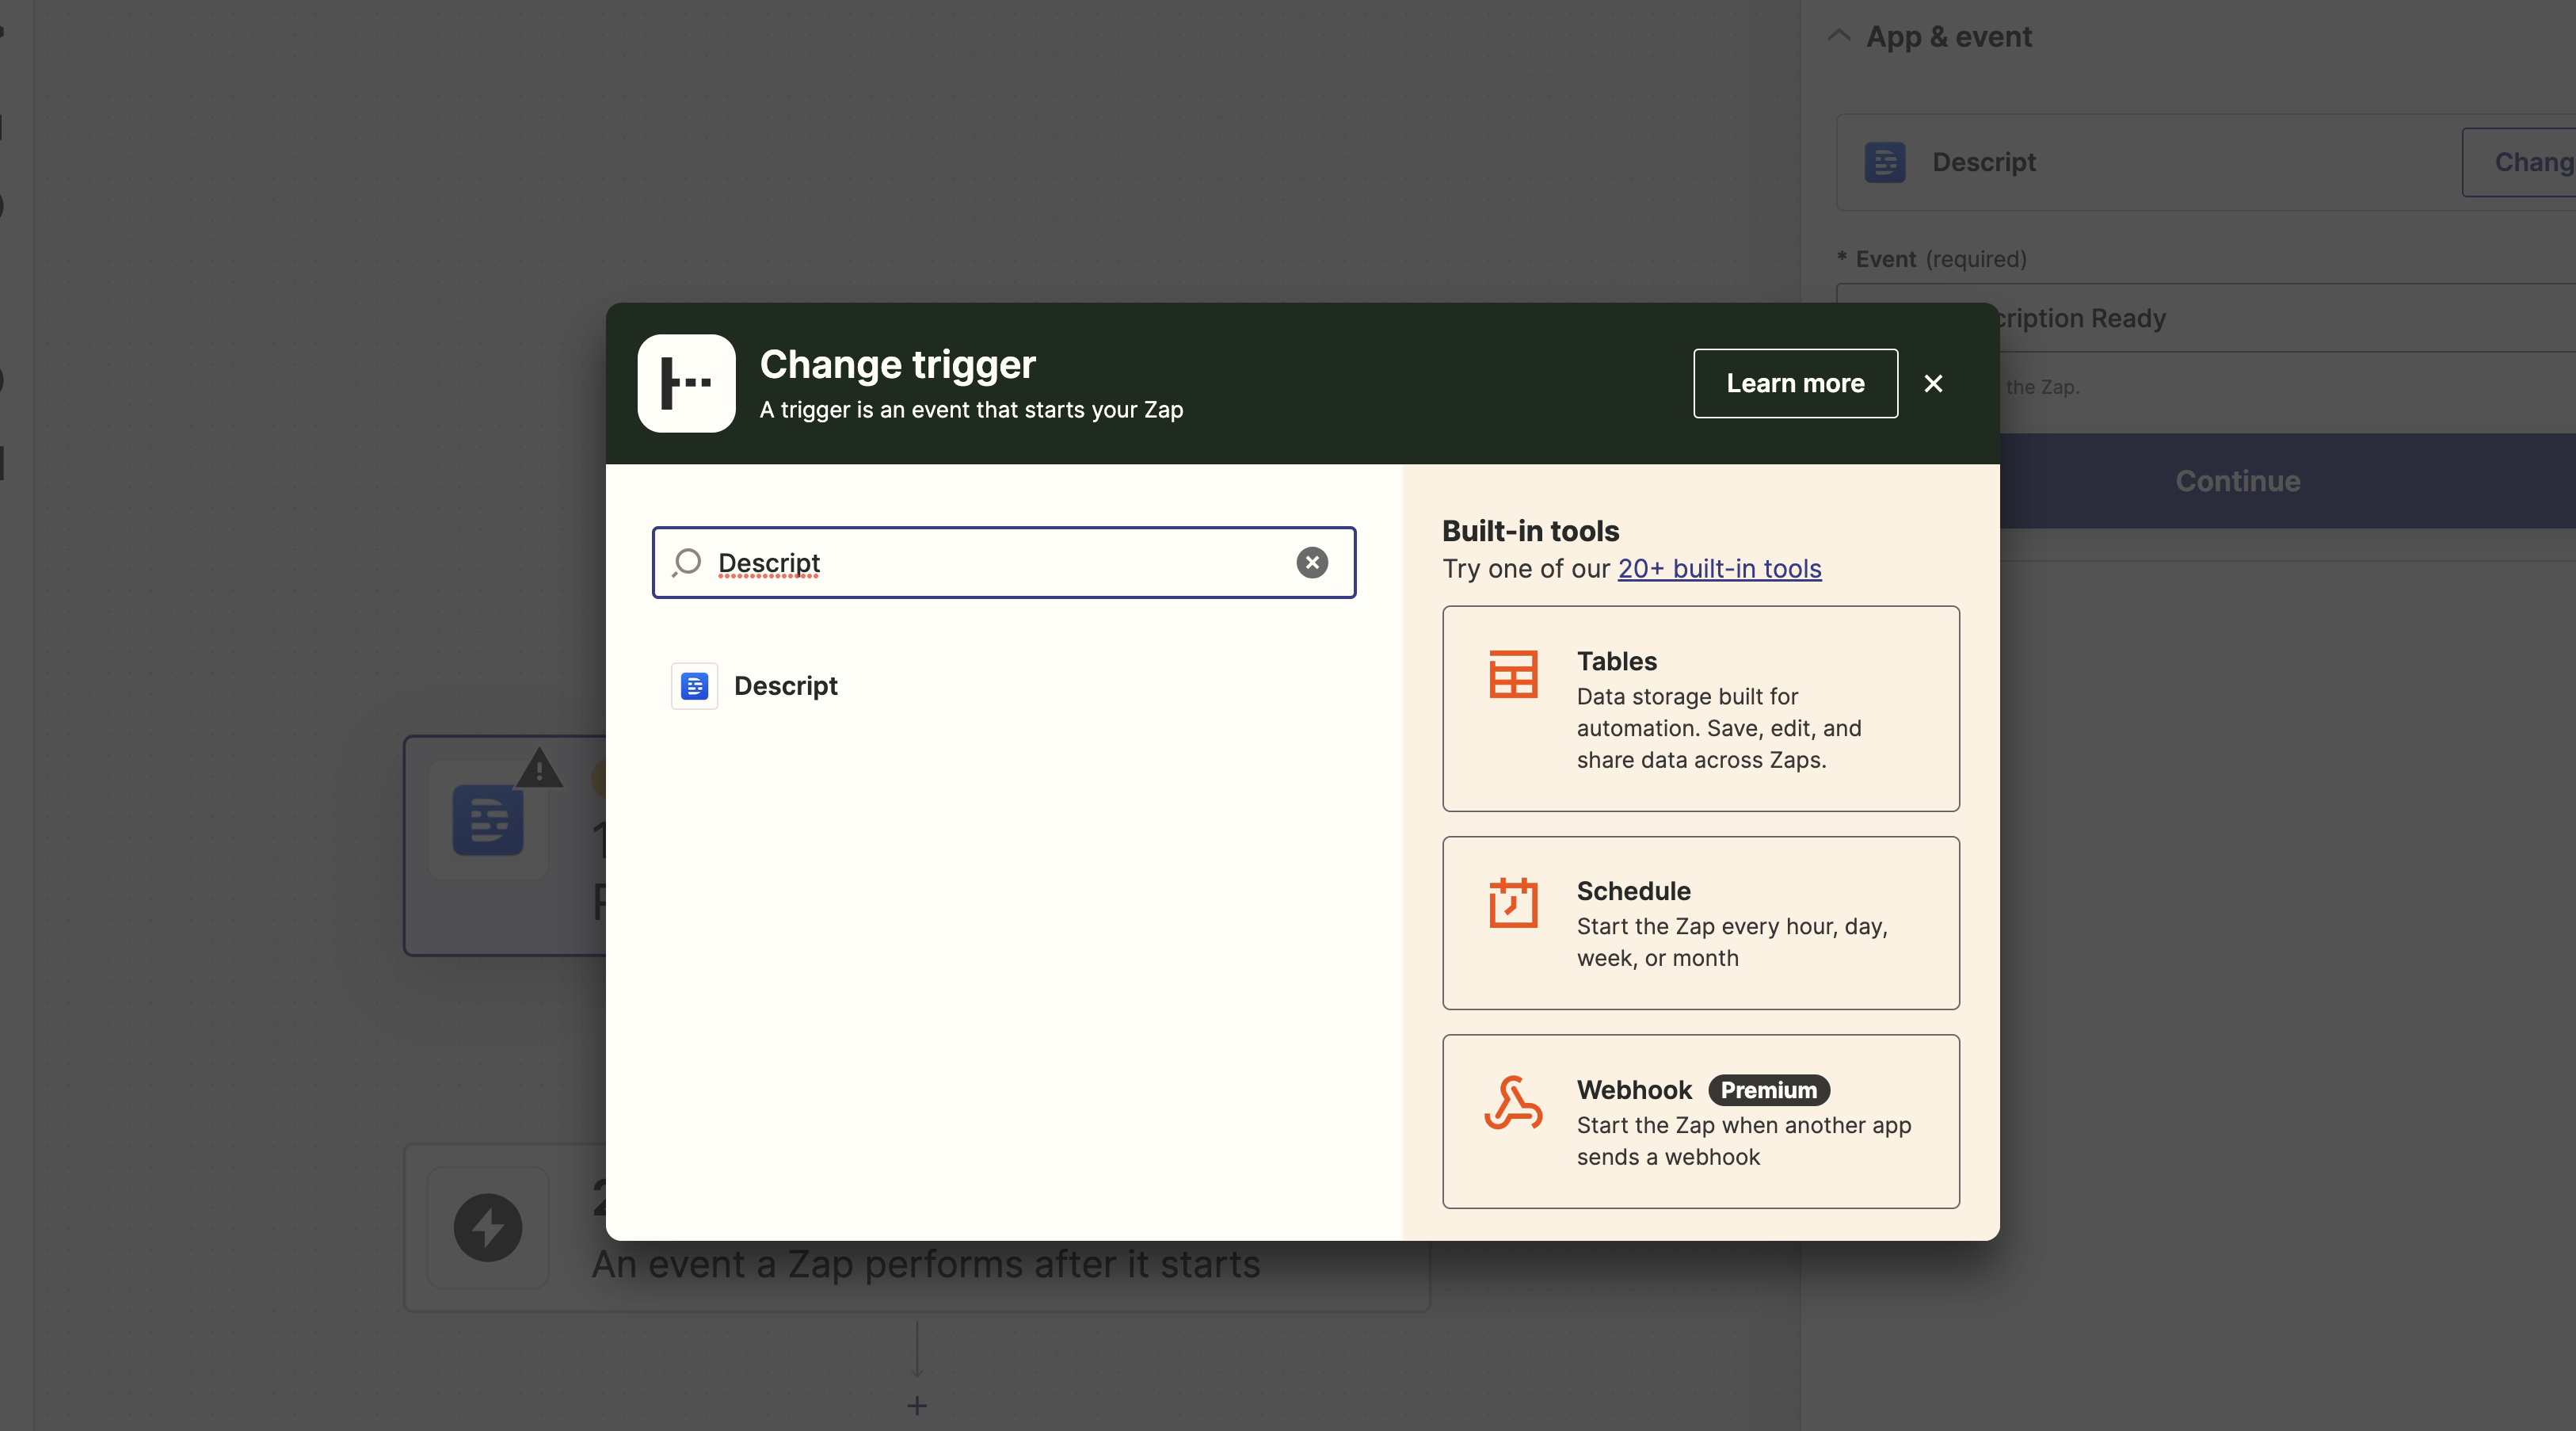The image size is (2576, 1431).
Task: Collapse the App & event section
Action: click(1839, 36)
